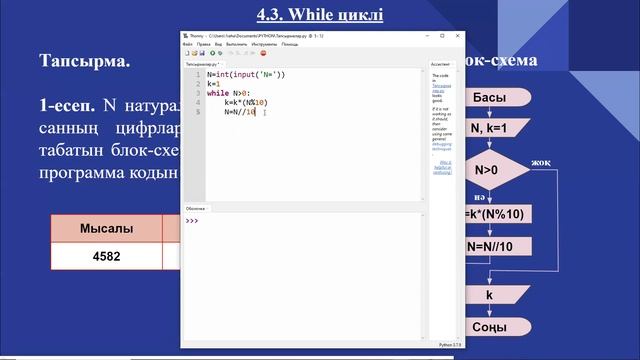Screen dimensions: 640x360
Task: Click the Step out debug icon
Action: tap(246, 53)
